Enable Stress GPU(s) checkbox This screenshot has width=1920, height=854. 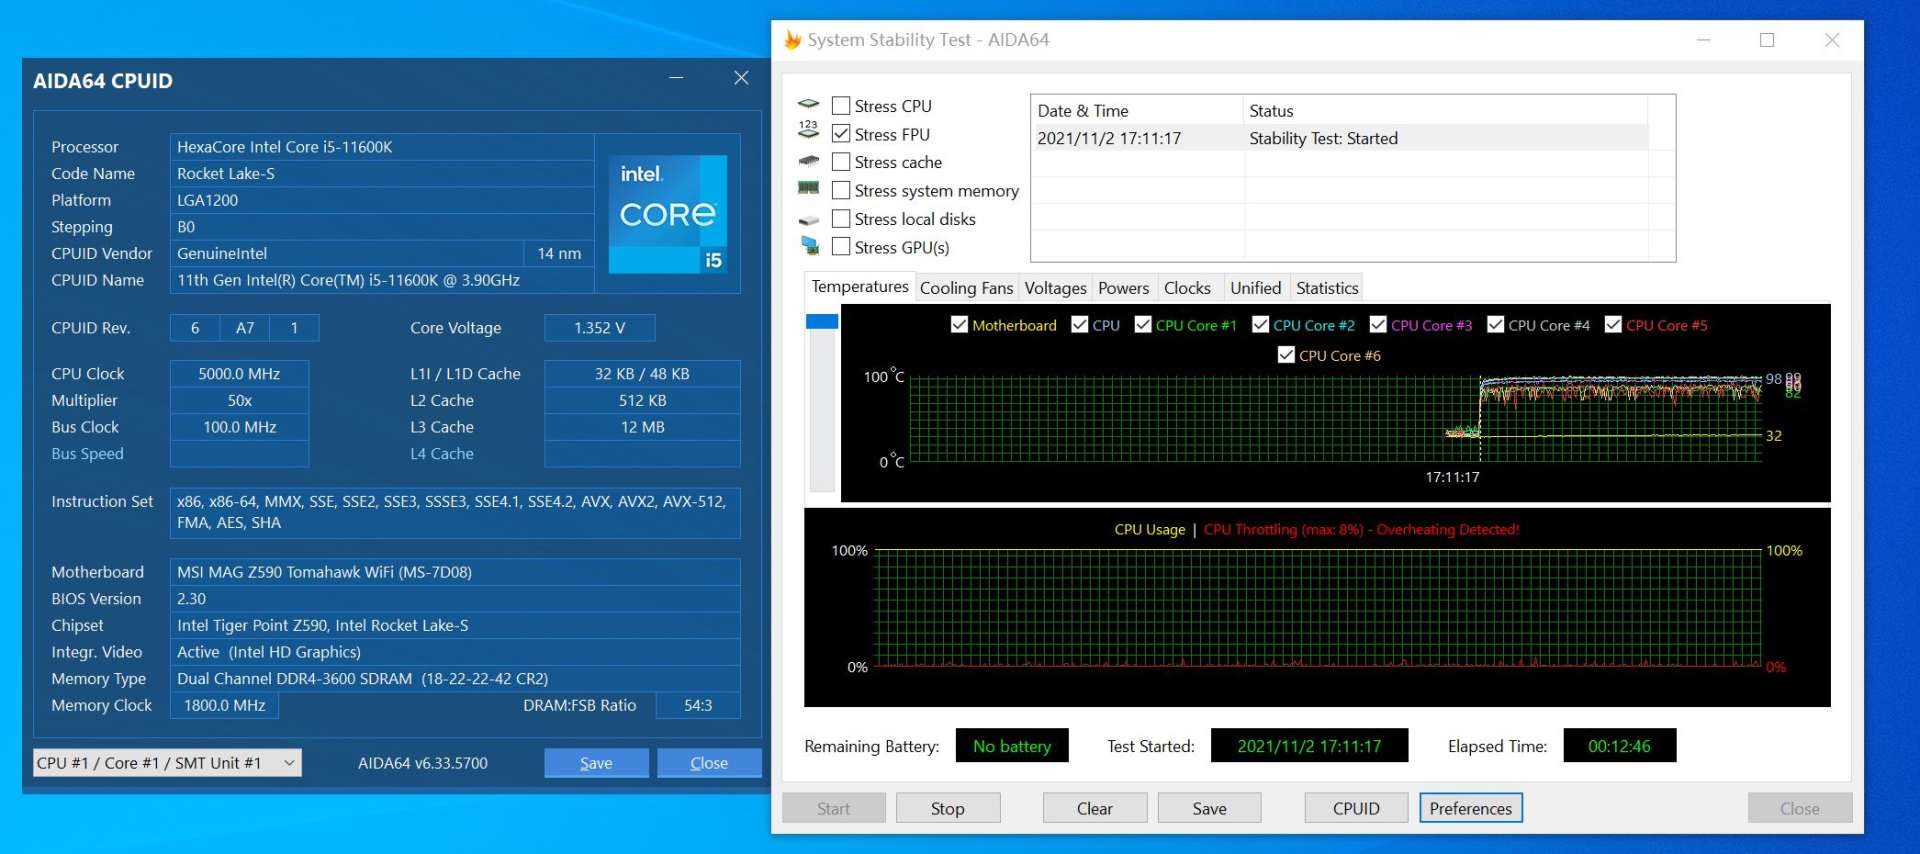tap(841, 246)
